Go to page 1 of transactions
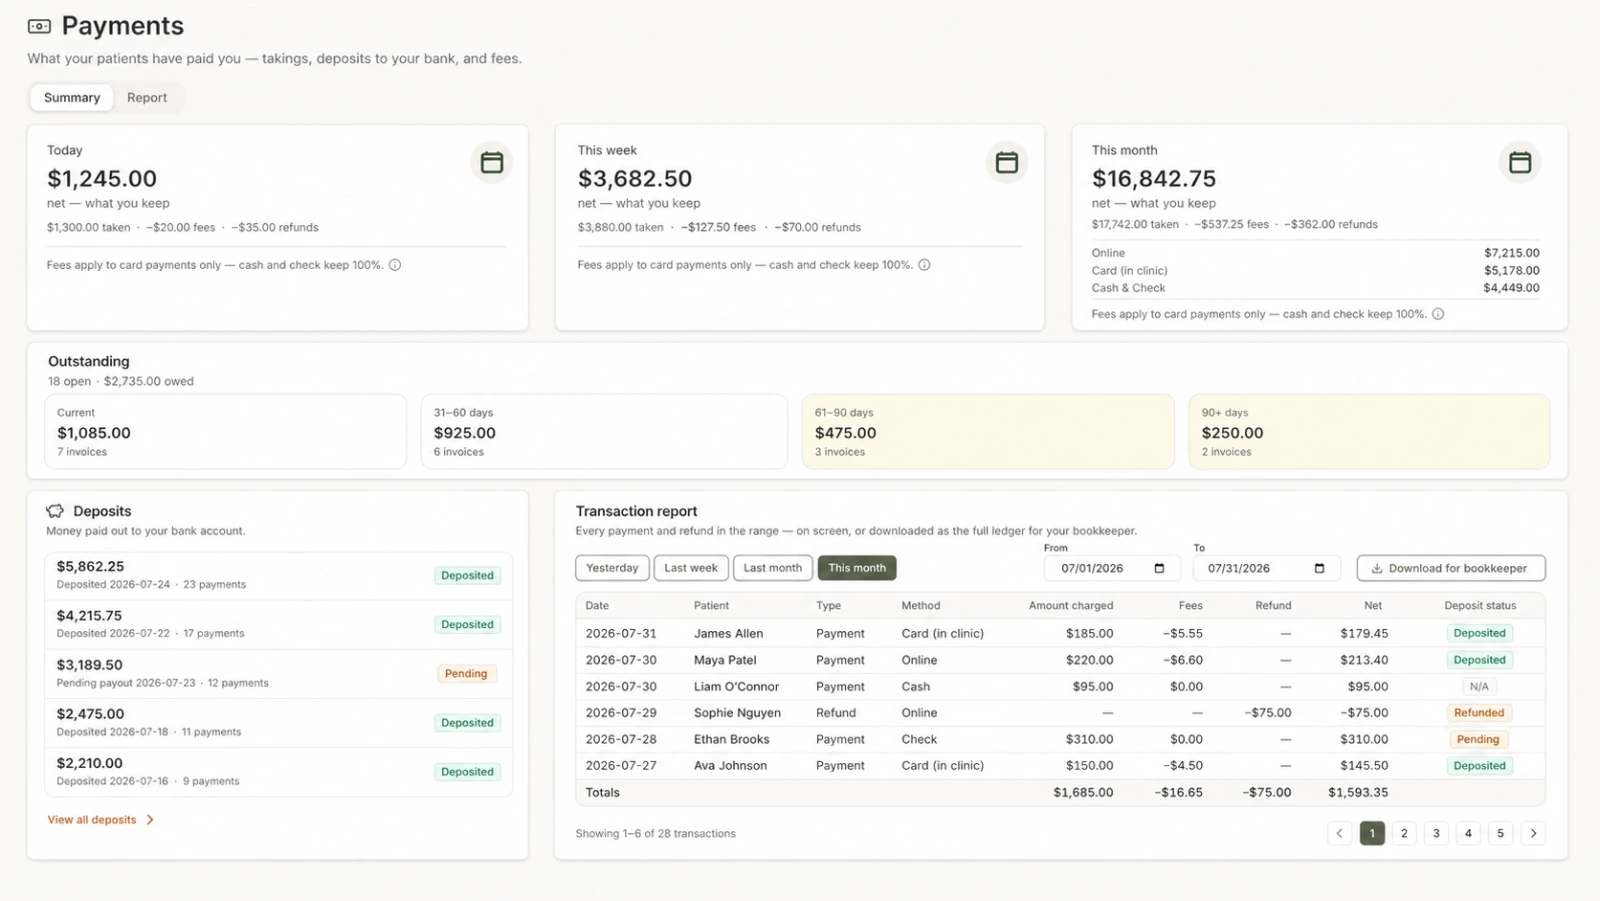 (1372, 833)
